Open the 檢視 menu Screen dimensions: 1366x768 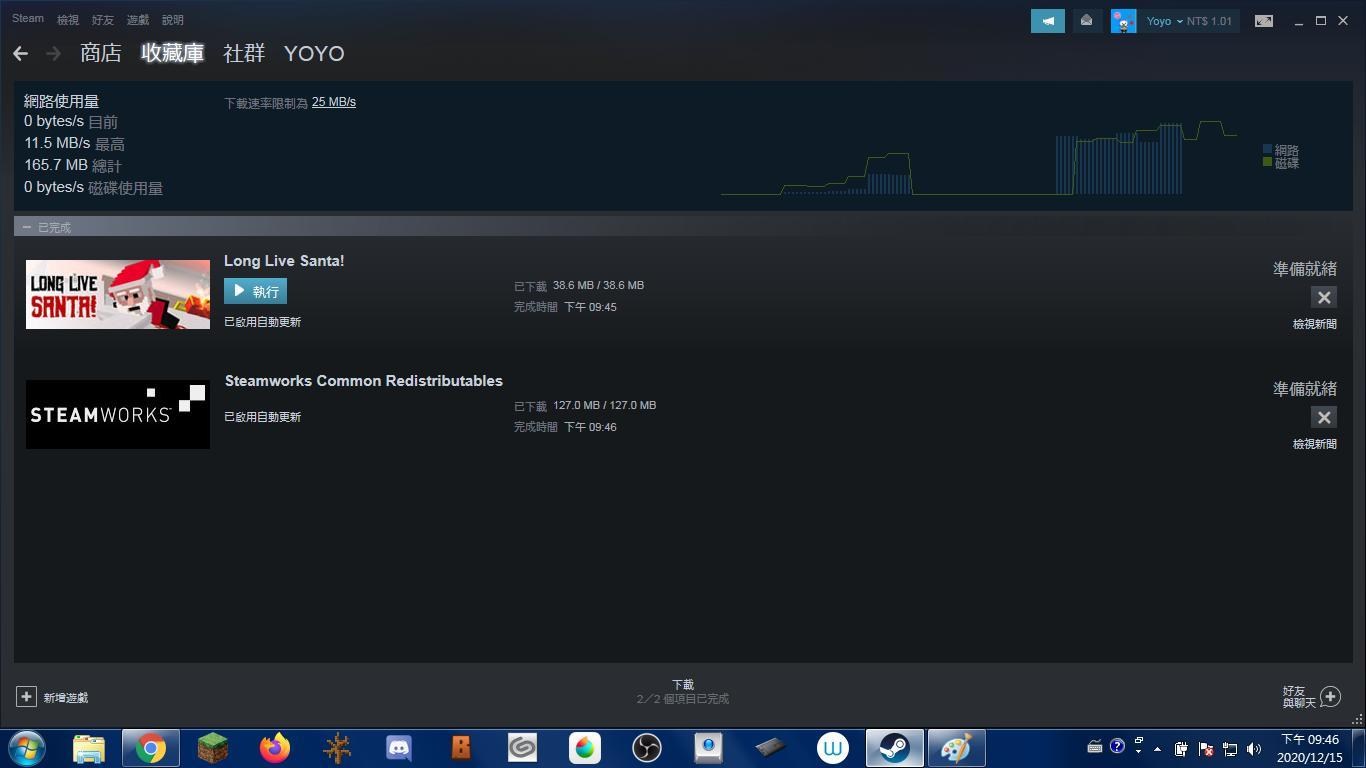[x=68, y=20]
